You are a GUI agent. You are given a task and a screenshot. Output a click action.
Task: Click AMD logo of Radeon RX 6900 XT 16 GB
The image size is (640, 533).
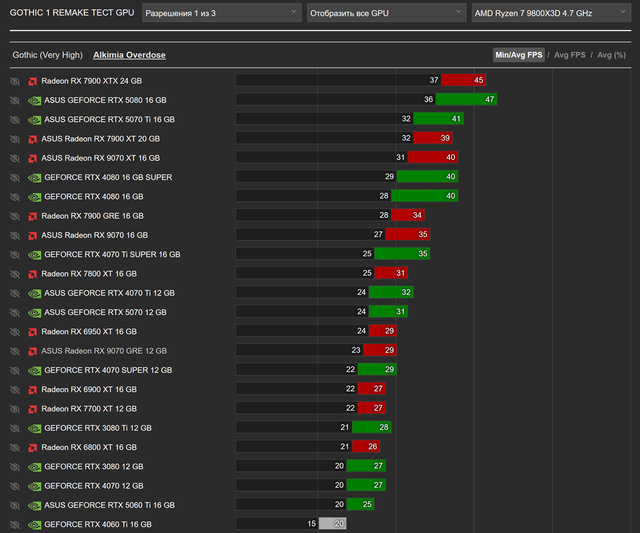click(33, 390)
